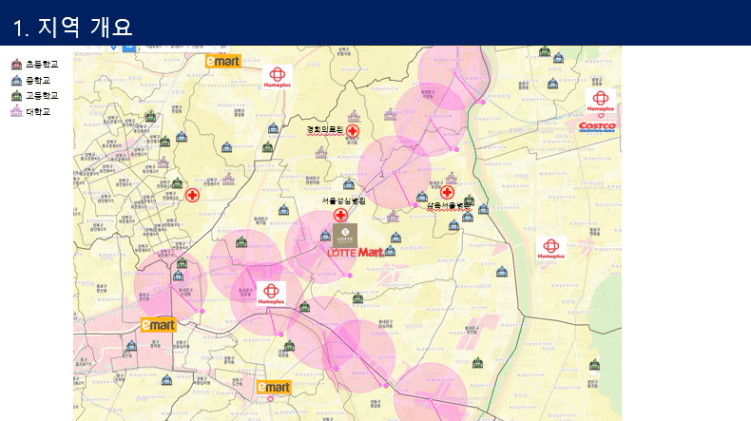The width and height of the screenshot is (751, 421).
Task: Select the 중학교 legend label
Action: [x=38, y=80]
